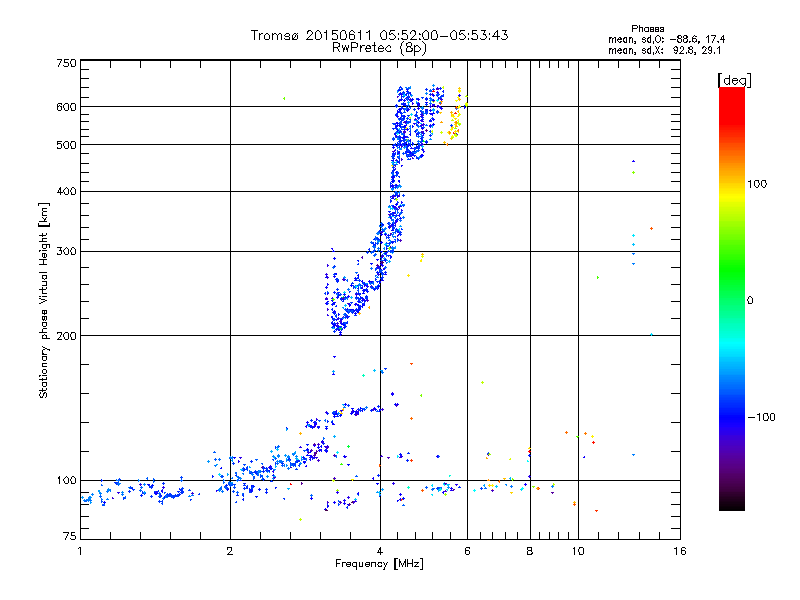The height and width of the screenshot is (600, 800).
Task: Click the '1' x-axis tick label
Action: pos(80,551)
